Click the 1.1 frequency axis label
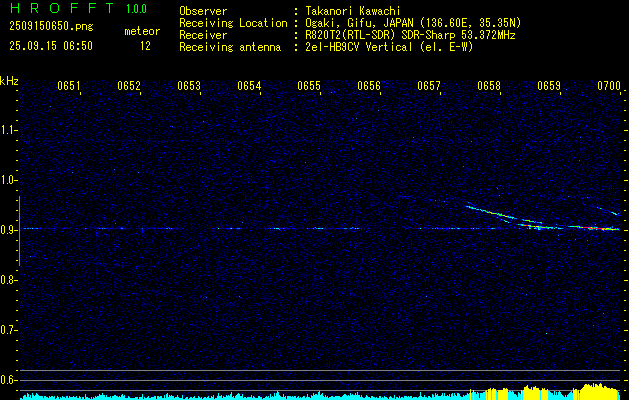Screen dimensions: 629x400 click(9, 129)
